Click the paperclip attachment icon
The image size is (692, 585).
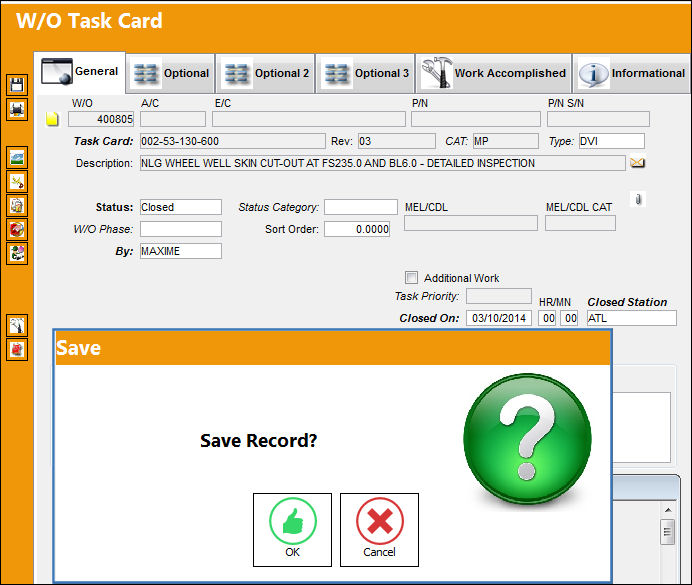[638, 199]
